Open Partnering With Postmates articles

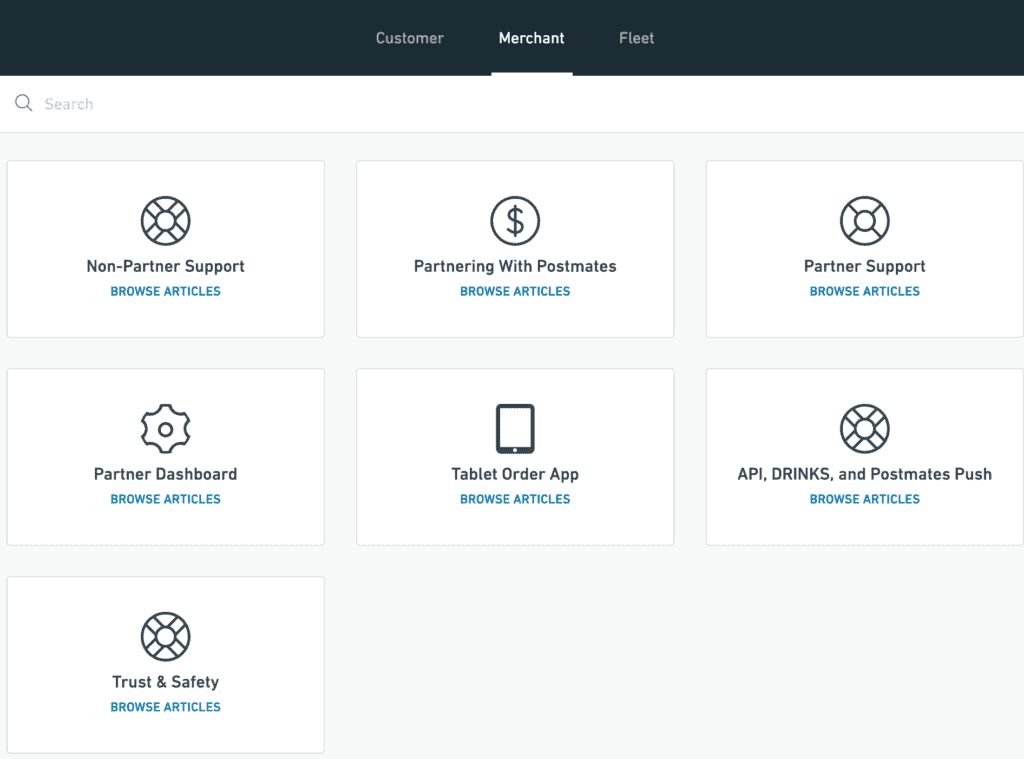(x=515, y=291)
